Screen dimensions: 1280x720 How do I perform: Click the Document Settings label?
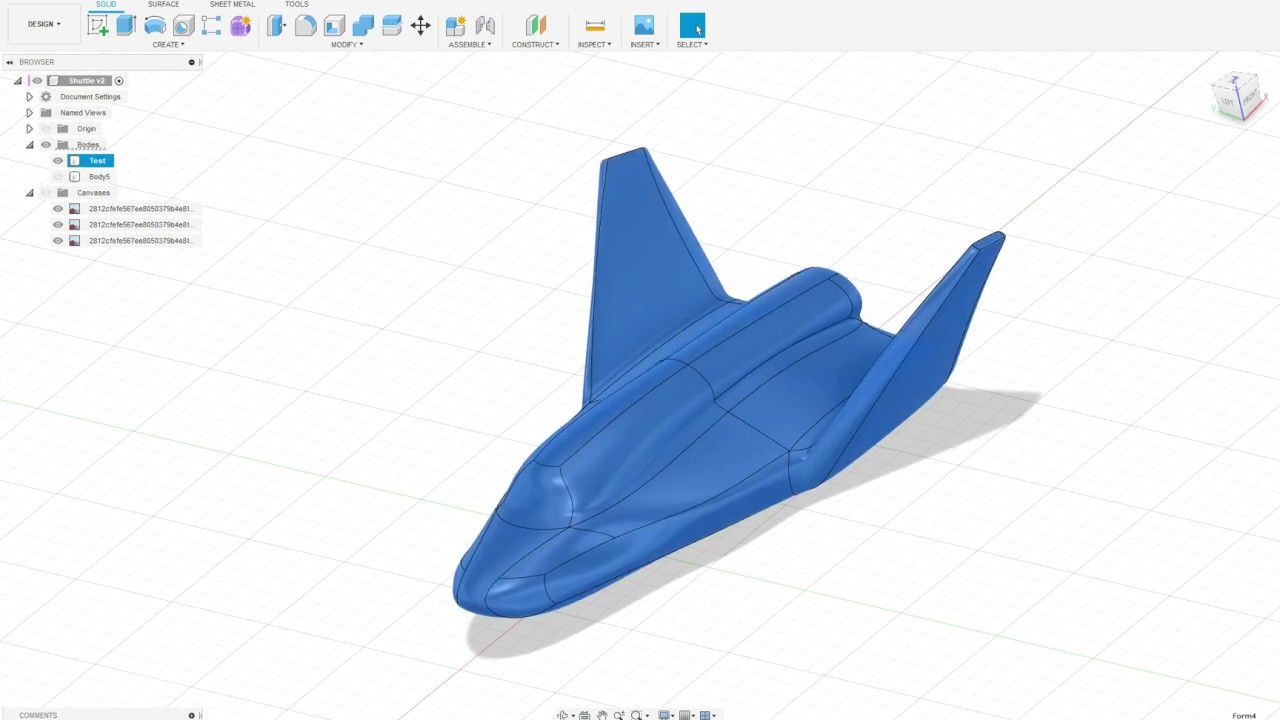click(x=90, y=97)
